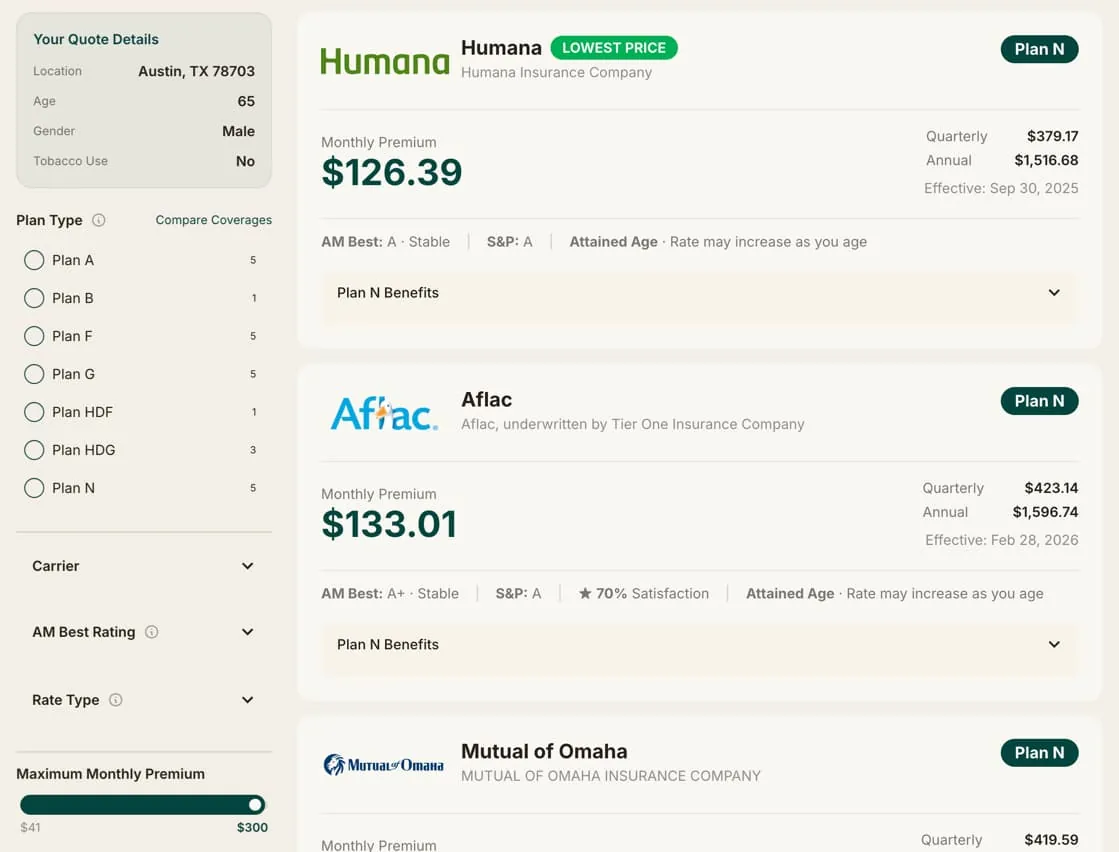Click the $1,516.68 annual amount
The width and height of the screenshot is (1119, 852).
click(x=1046, y=160)
